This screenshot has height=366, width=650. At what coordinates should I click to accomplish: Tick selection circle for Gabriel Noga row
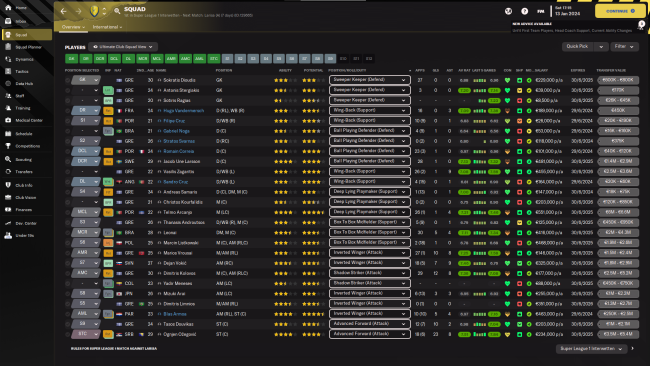click(68, 131)
